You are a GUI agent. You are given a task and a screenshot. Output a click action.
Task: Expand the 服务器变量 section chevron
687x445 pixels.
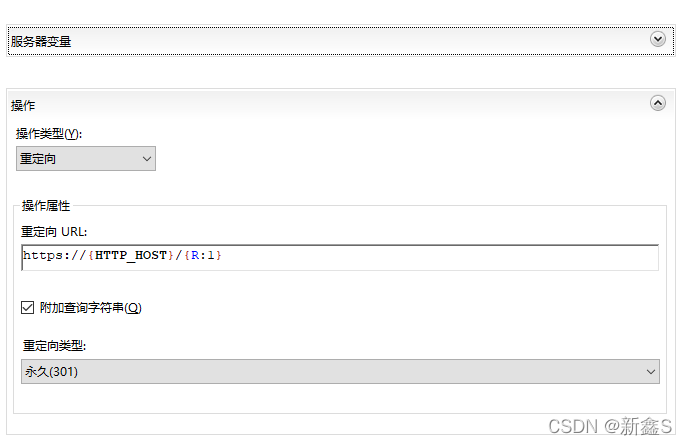tap(657, 39)
